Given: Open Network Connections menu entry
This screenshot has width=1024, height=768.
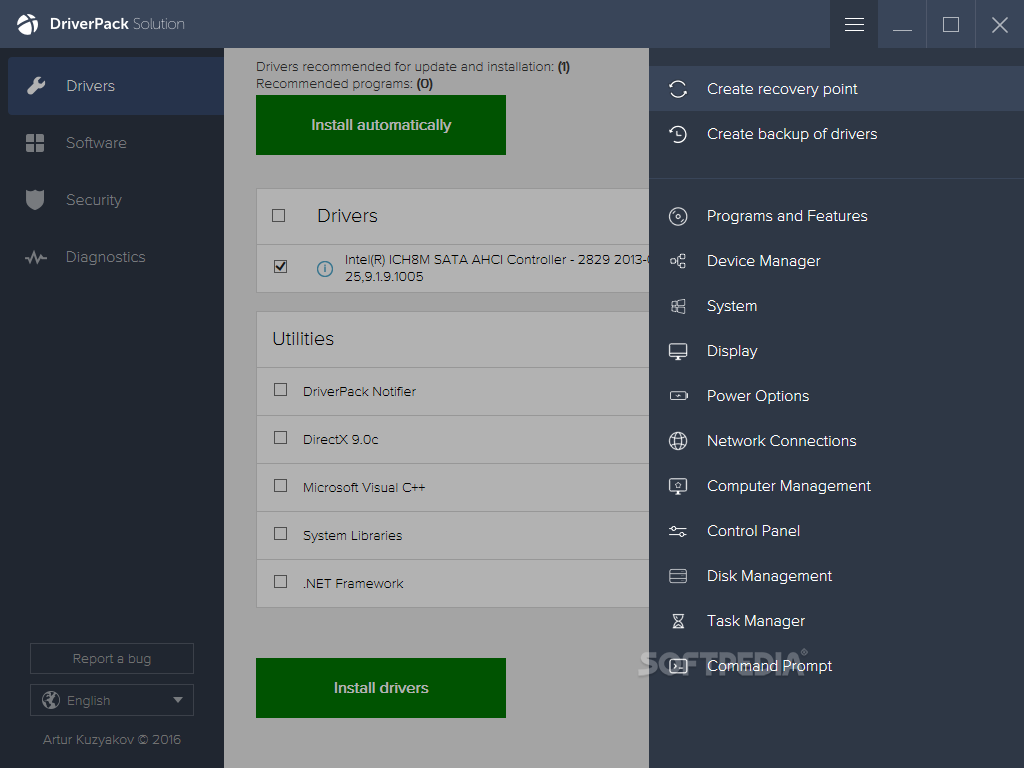Looking at the screenshot, I should click(x=836, y=441).
